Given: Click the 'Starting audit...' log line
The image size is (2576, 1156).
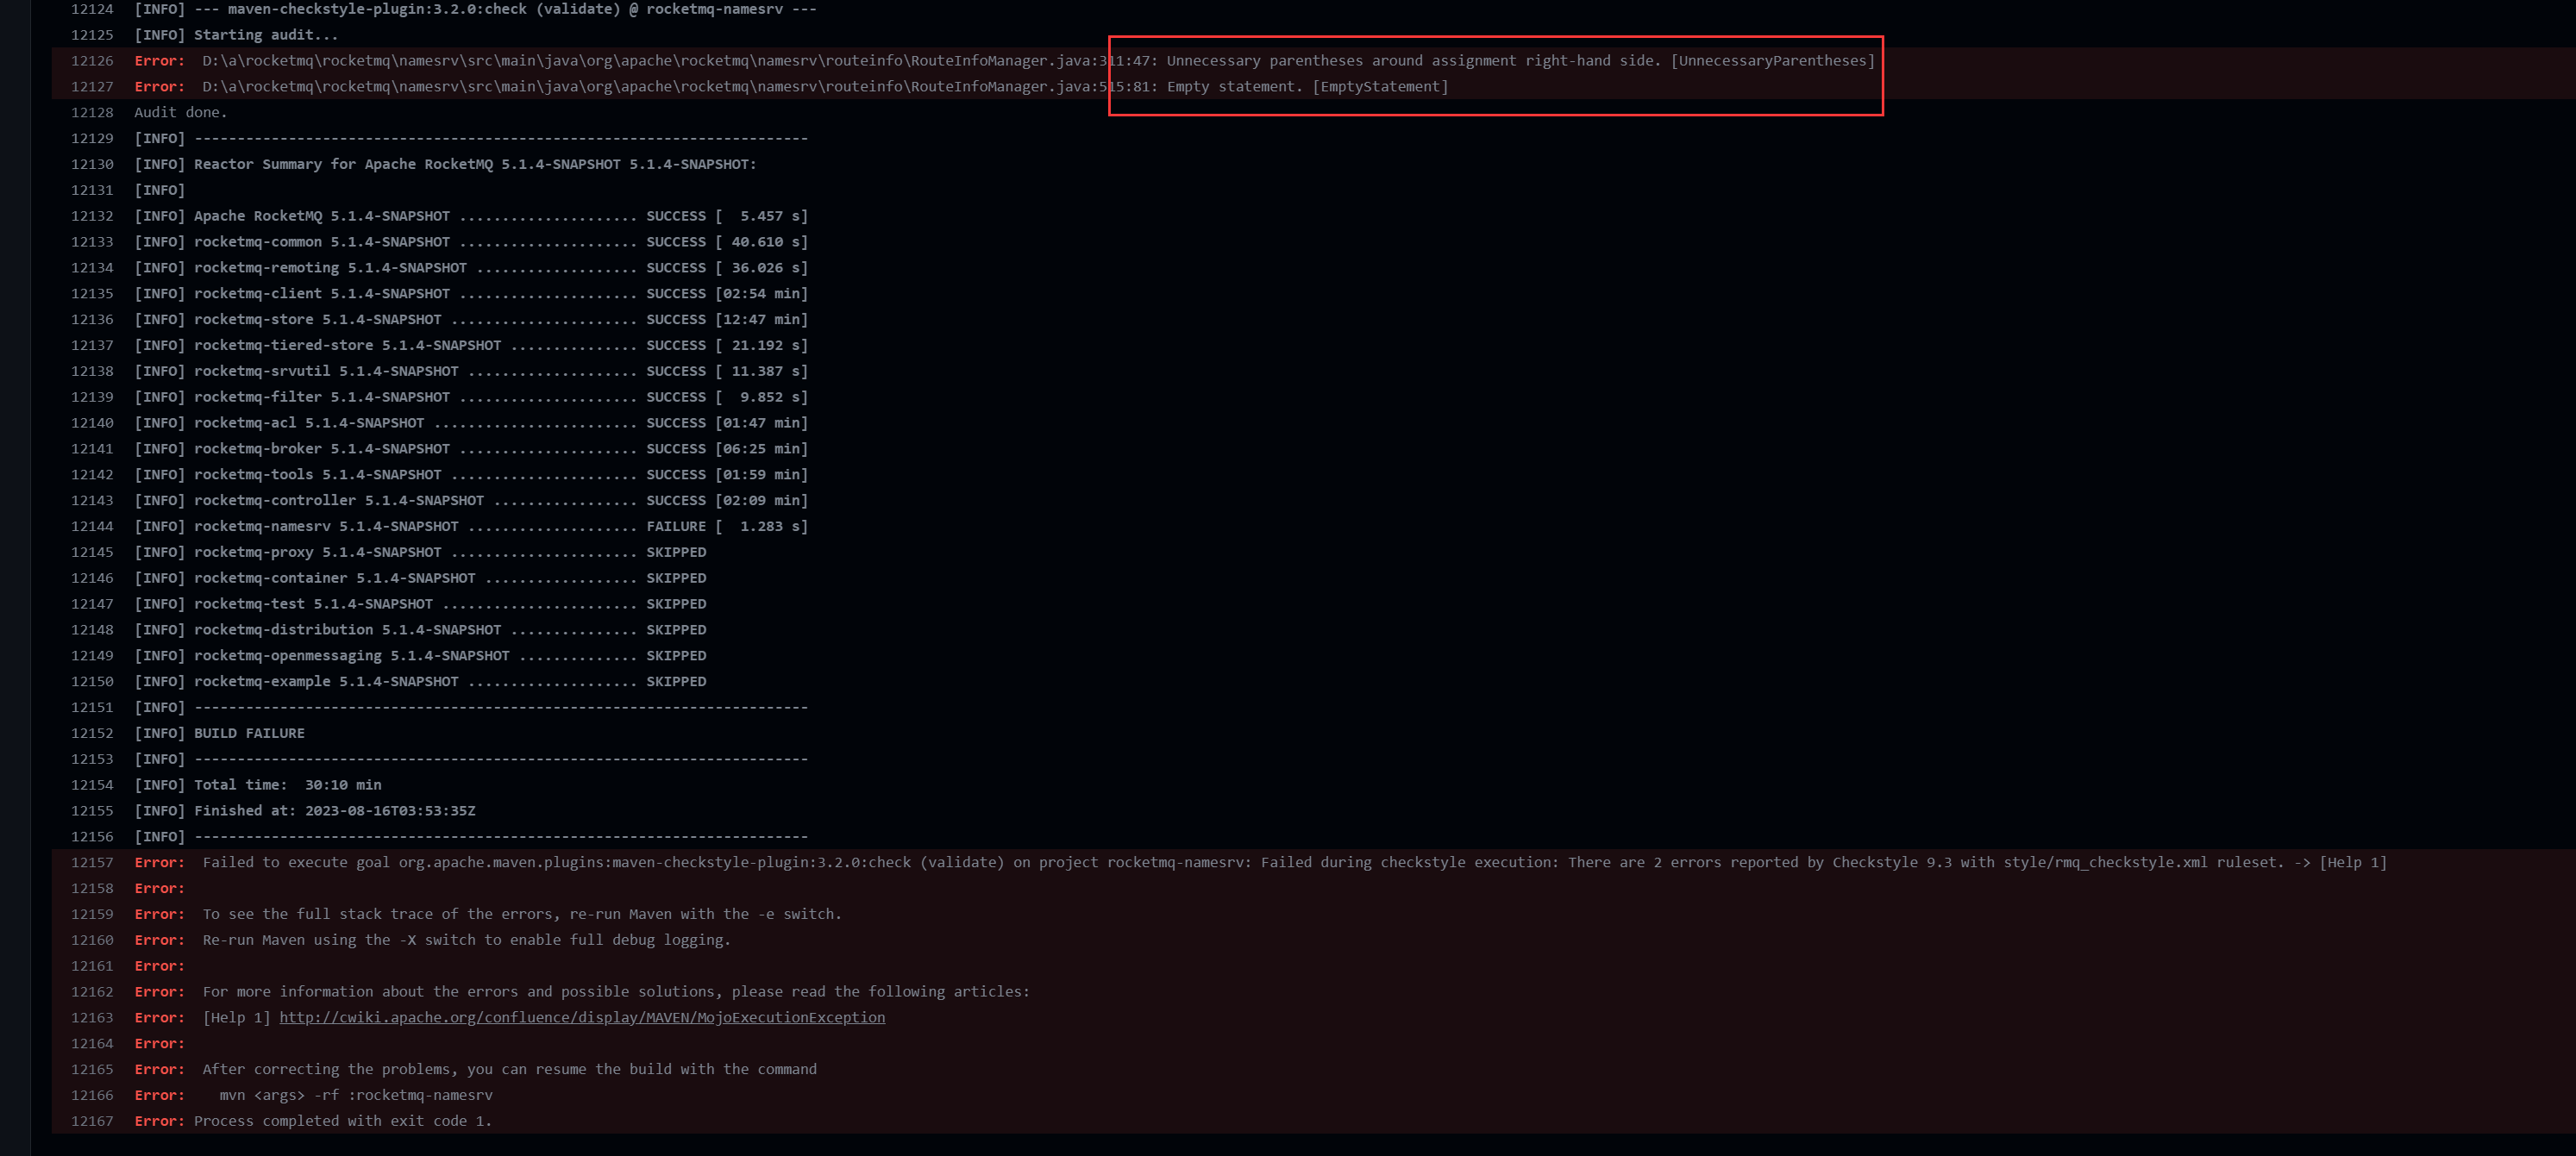Looking at the screenshot, I should pos(236,35).
